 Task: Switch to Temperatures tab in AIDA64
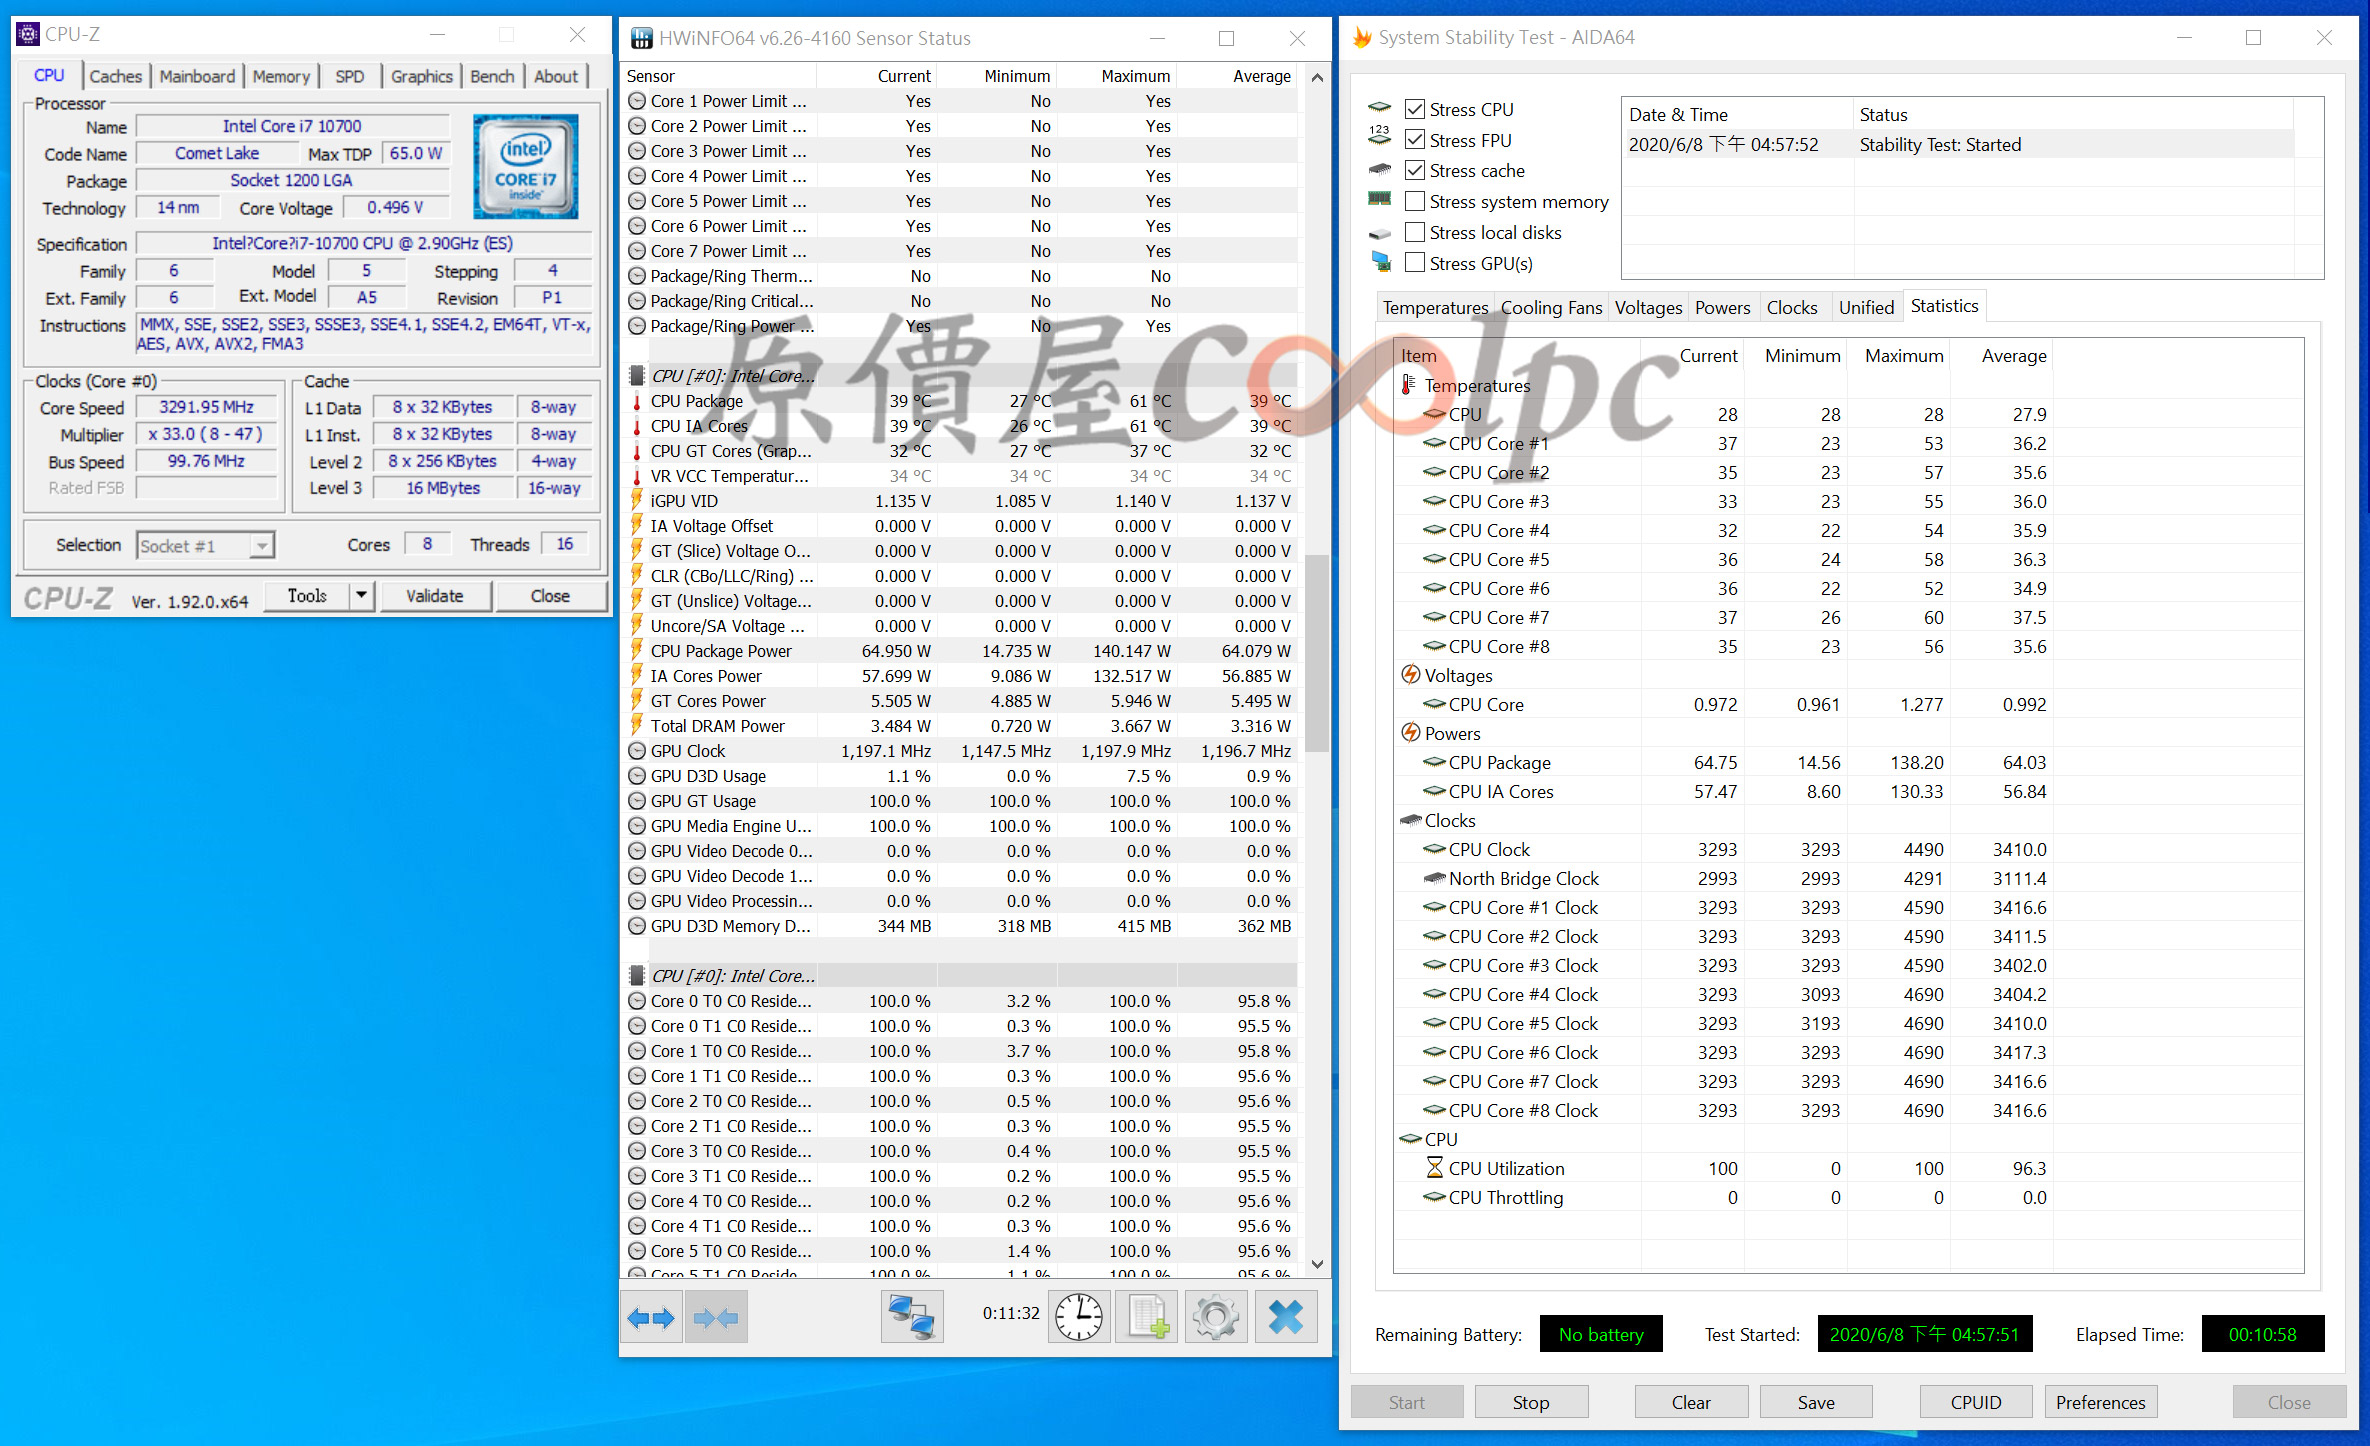point(1435,308)
